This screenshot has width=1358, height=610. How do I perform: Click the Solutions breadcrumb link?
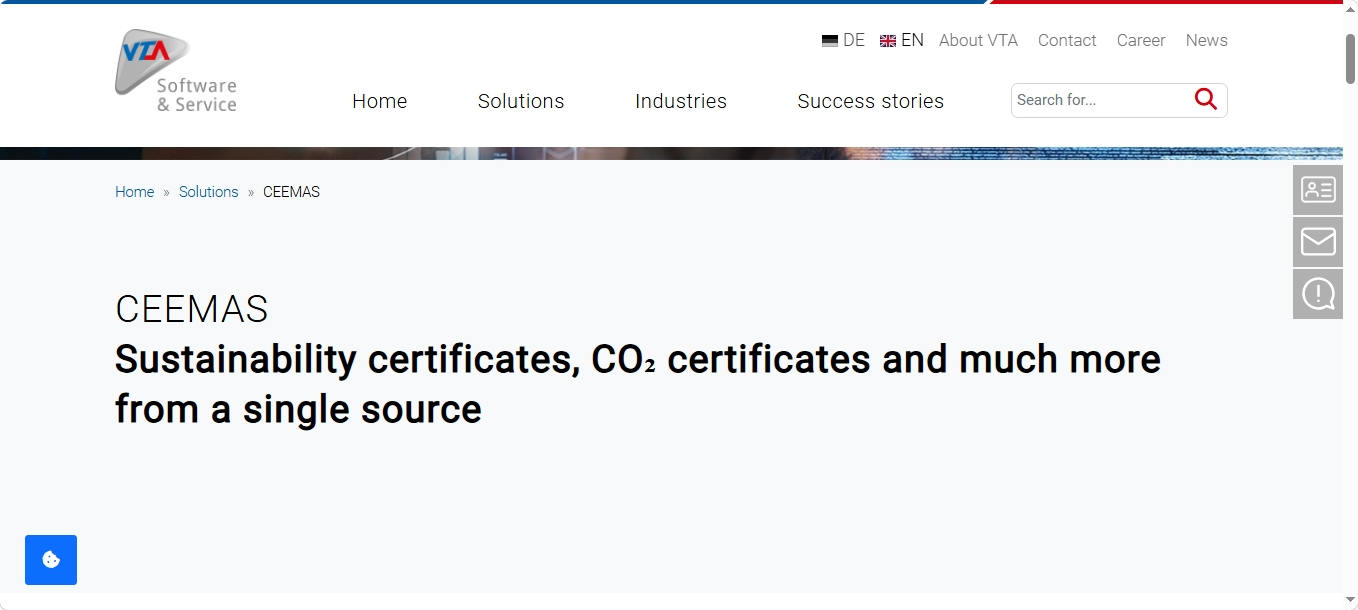coord(209,192)
